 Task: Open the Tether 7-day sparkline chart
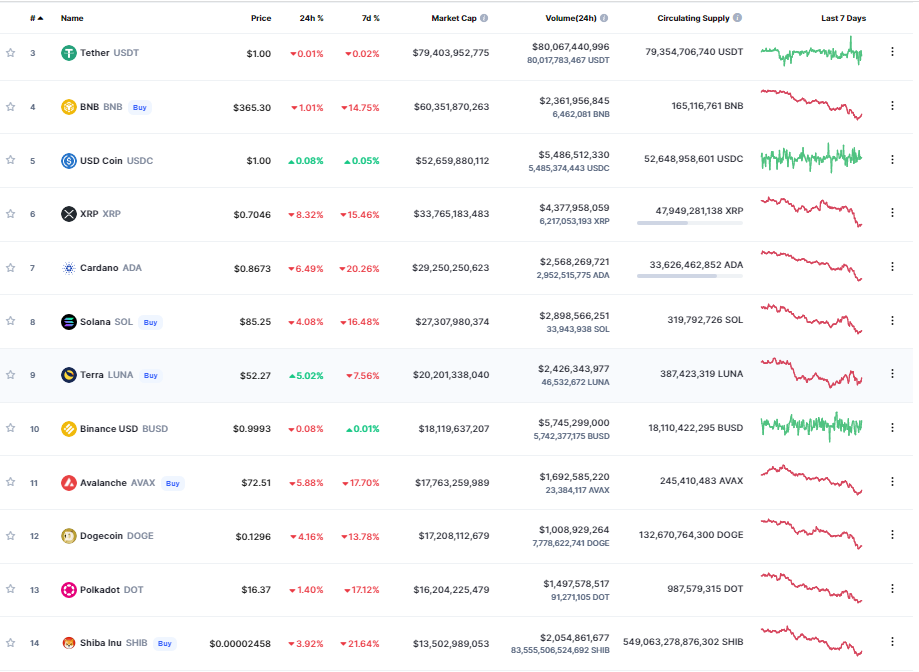tap(811, 52)
